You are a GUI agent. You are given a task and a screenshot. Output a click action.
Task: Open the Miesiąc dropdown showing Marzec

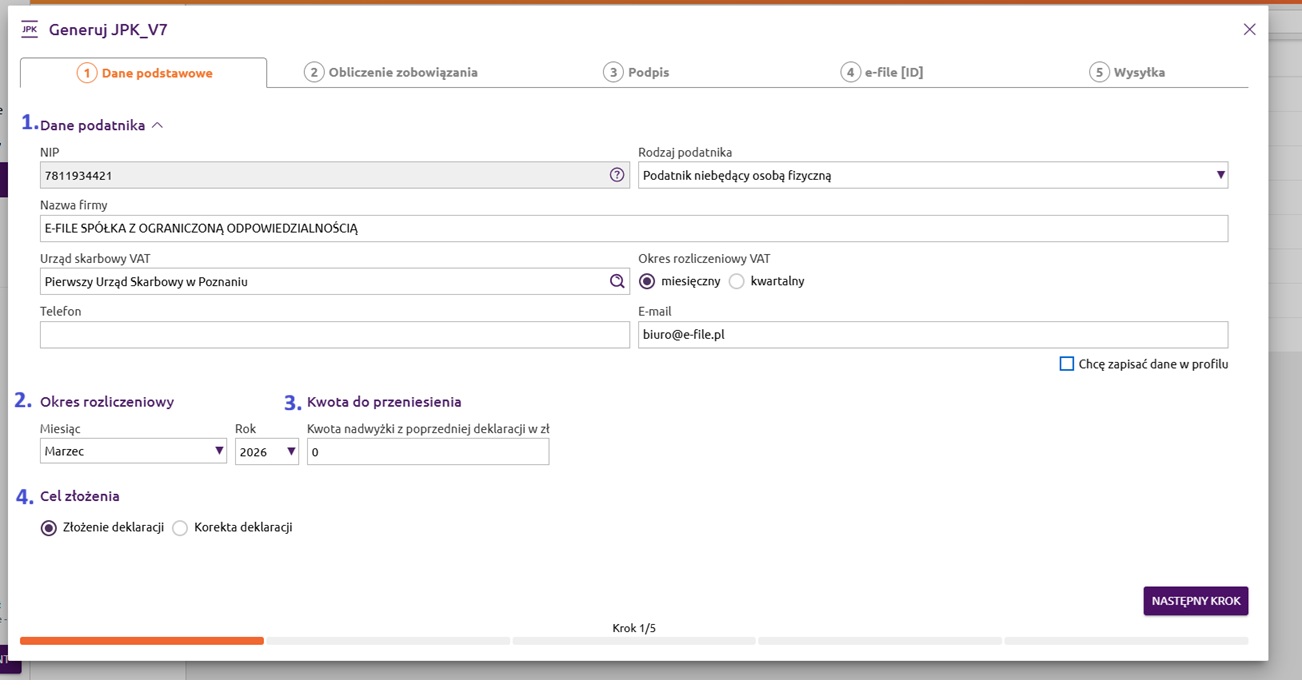[x=133, y=452]
